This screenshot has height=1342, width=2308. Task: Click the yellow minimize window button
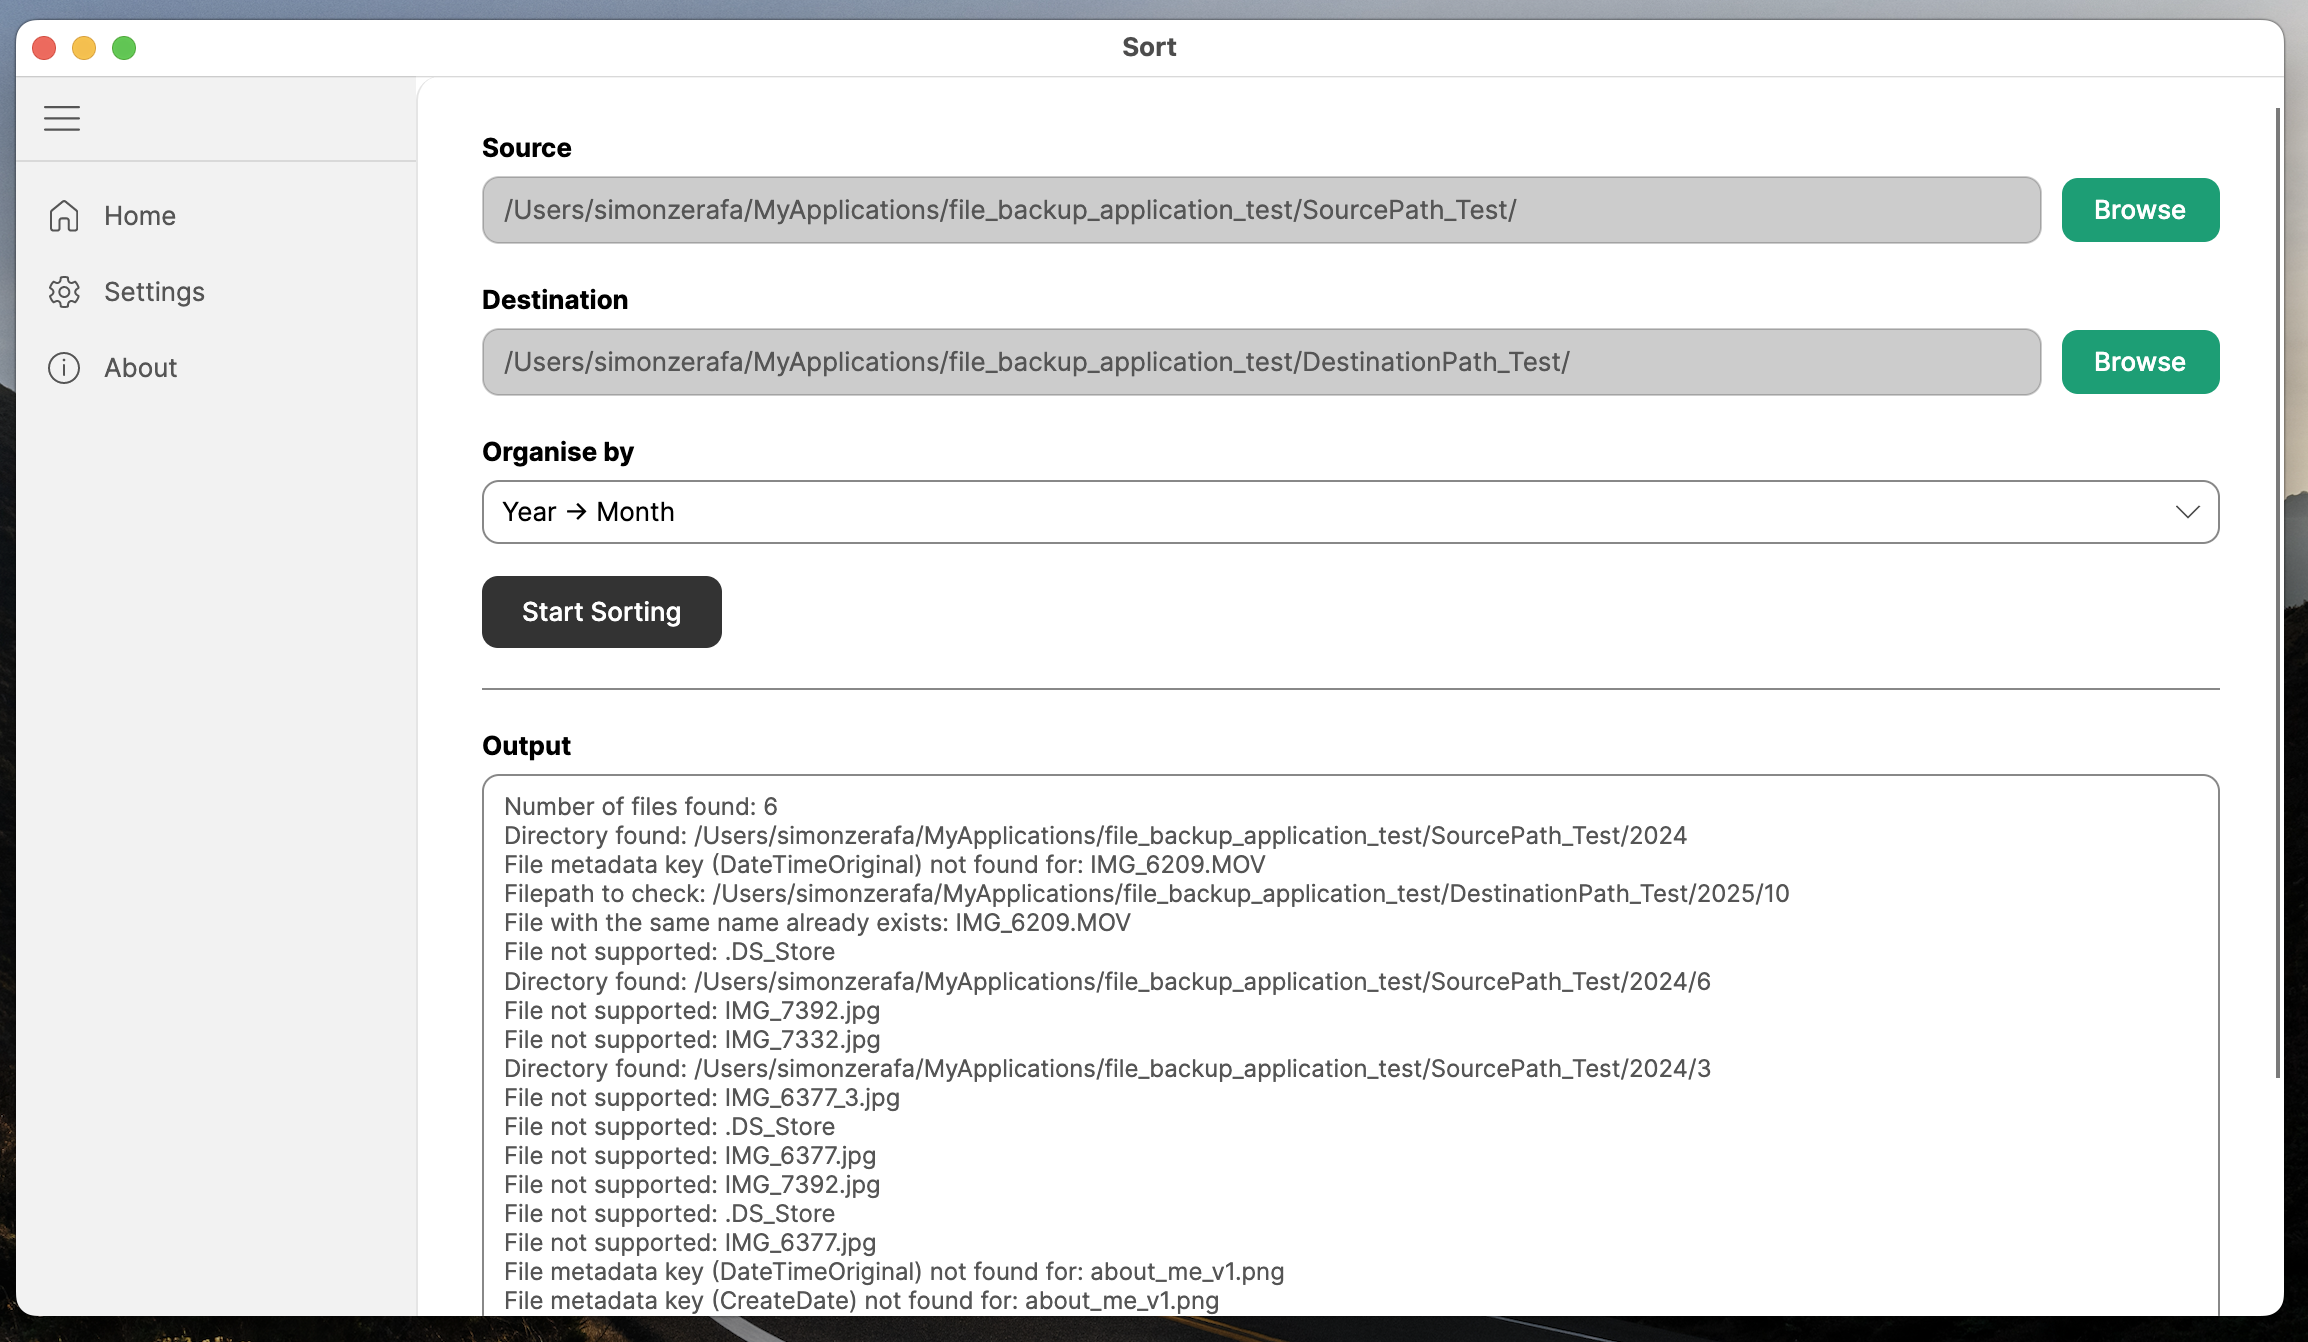[x=84, y=48]
